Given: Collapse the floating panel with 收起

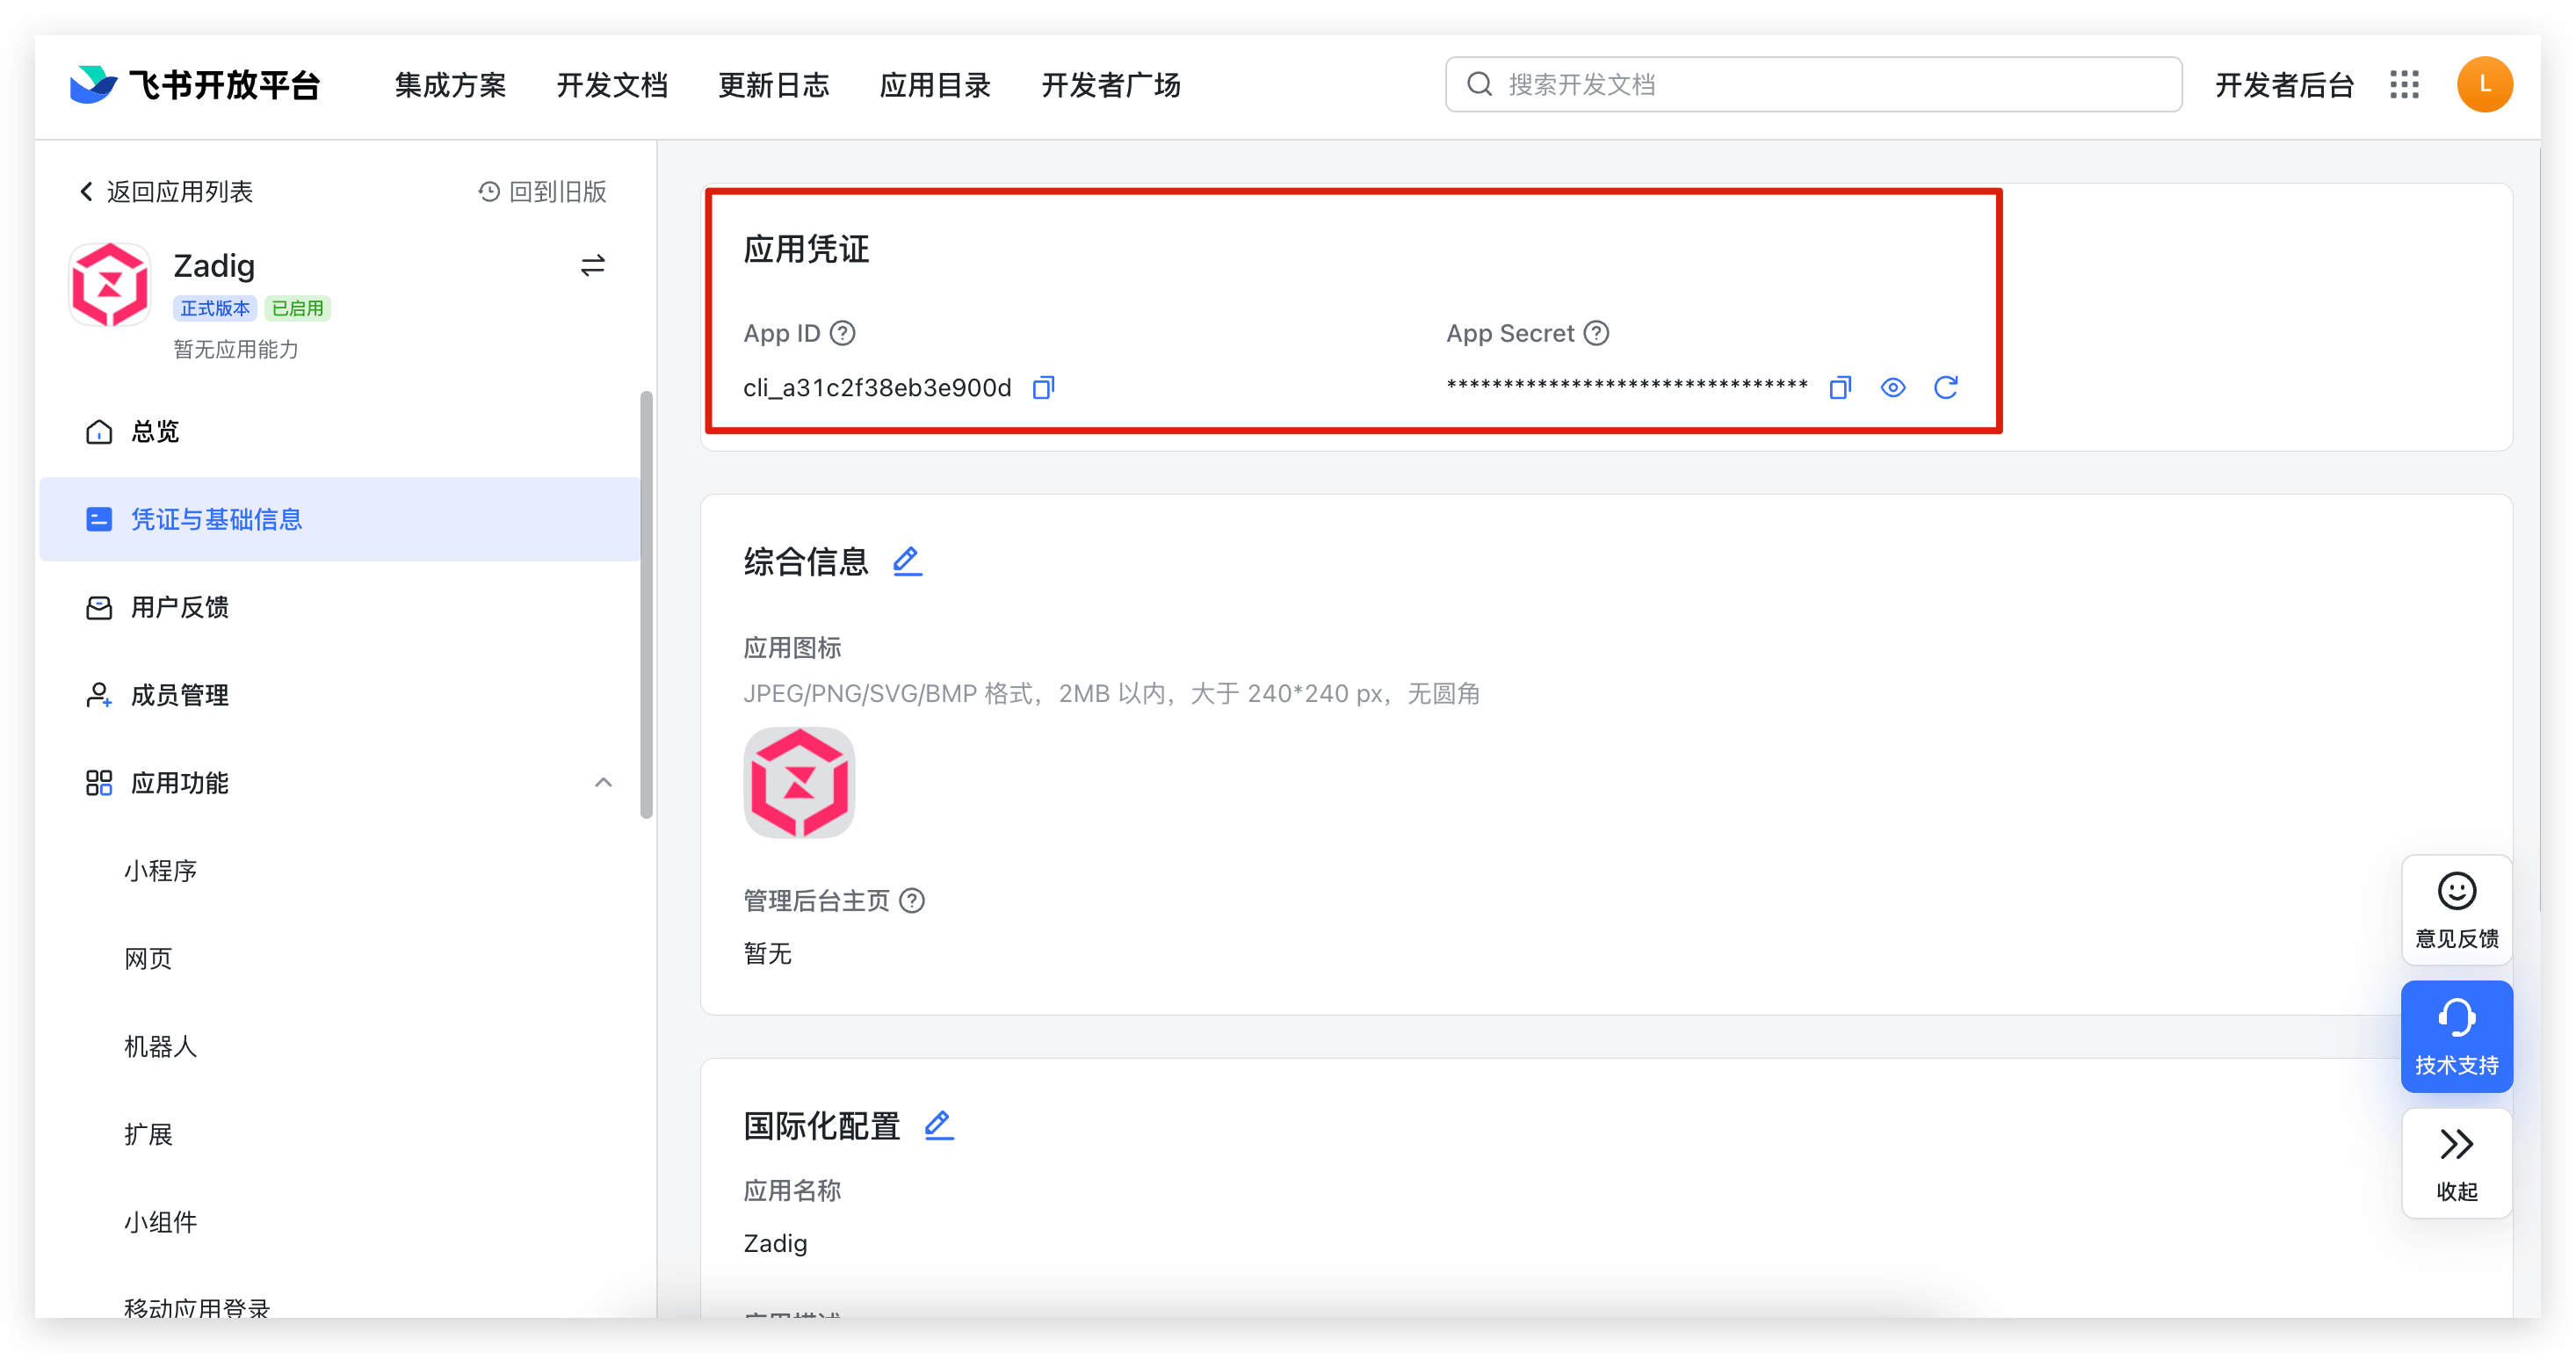Looking at the screenshot, I should click(2456, 1163).
